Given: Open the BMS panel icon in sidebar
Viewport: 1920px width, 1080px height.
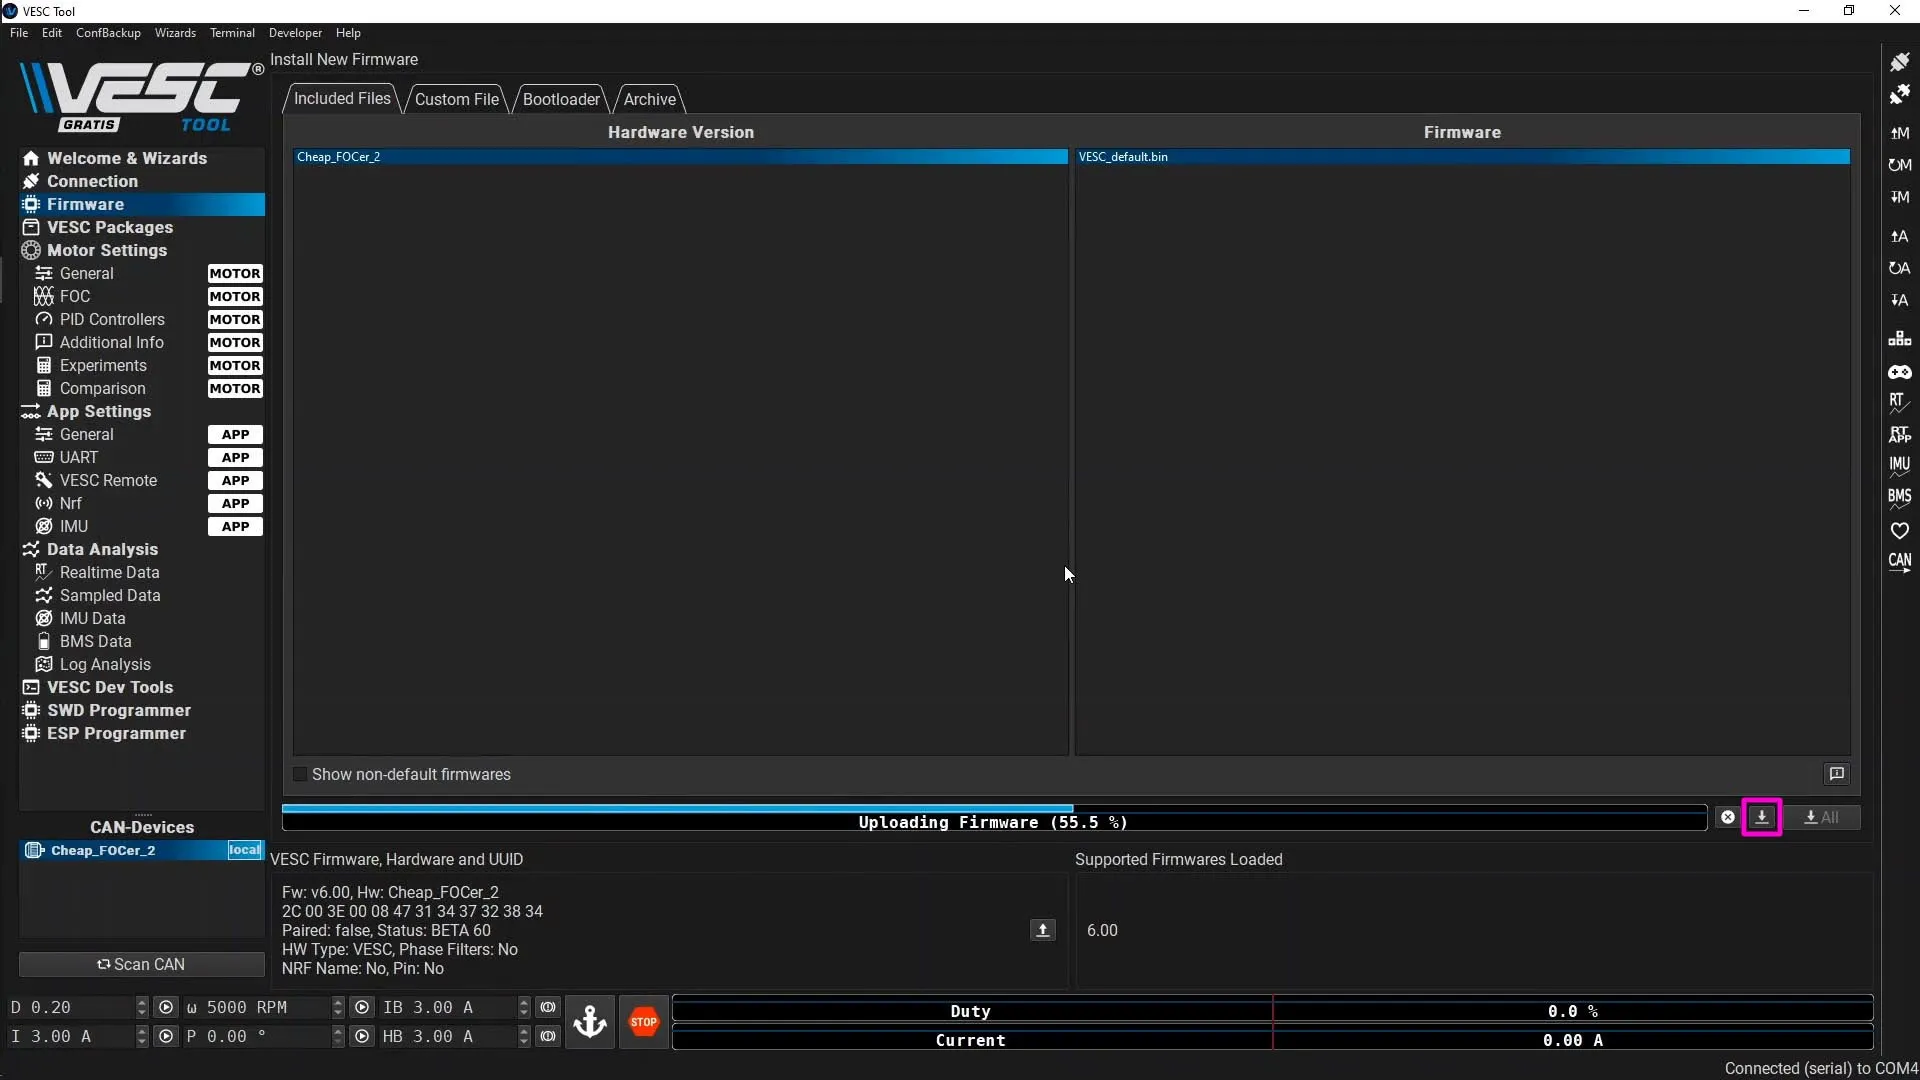Looking at the screenshot, I should pyautogui.click(x=1901, y=497).
